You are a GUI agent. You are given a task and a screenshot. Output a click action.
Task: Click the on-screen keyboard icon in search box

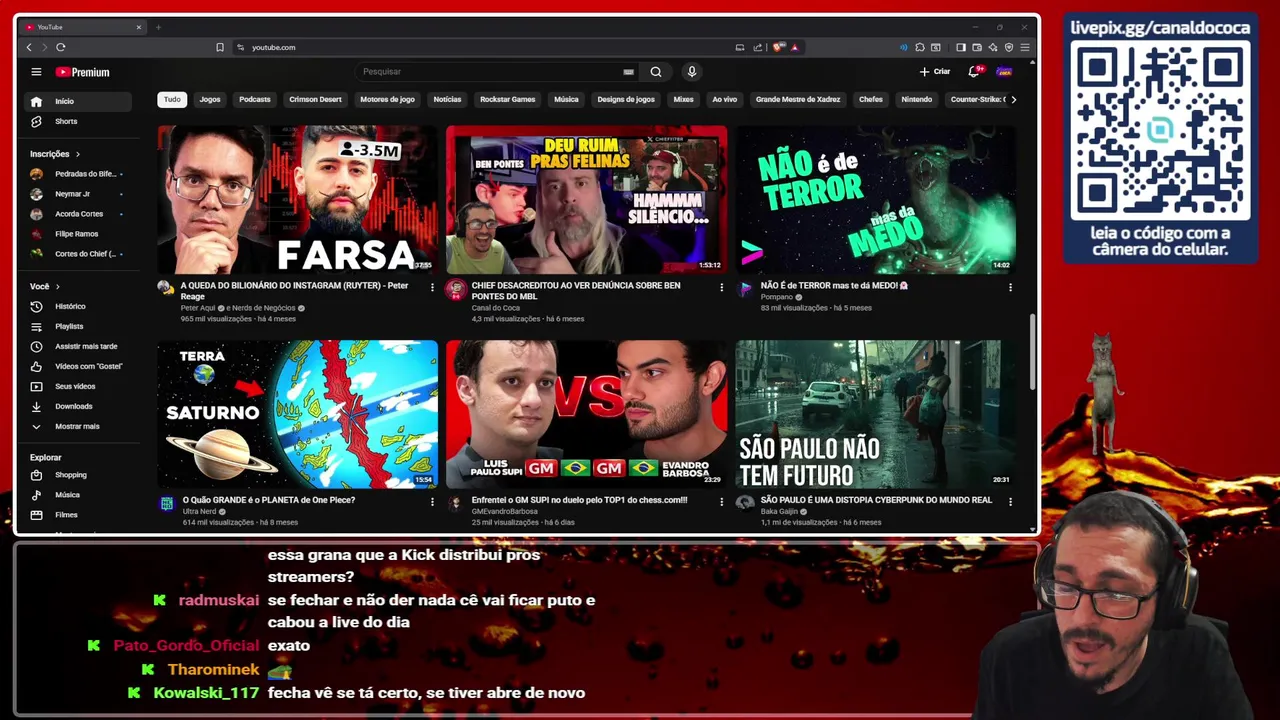click(628, 72)
